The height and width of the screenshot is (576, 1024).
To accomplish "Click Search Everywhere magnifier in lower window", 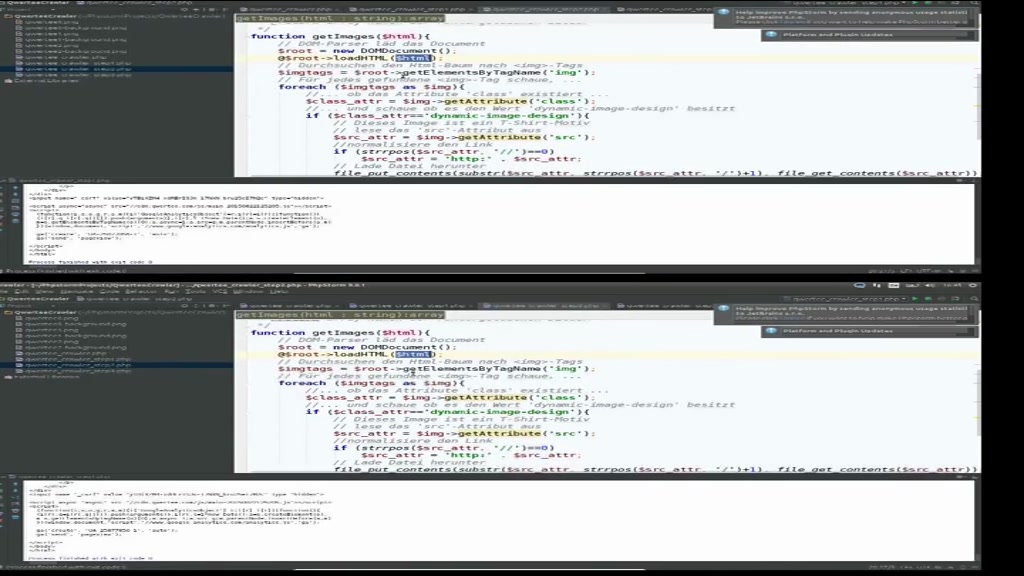I will [x=974, y=298].
